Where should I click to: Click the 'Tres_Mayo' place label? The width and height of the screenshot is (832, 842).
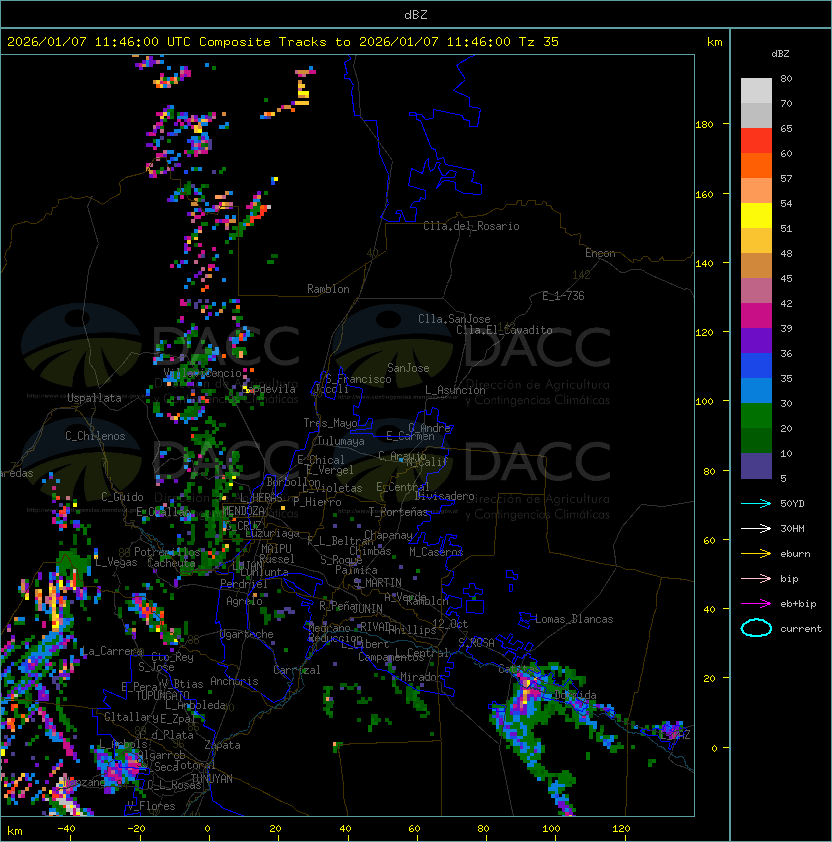coord(330,423)
